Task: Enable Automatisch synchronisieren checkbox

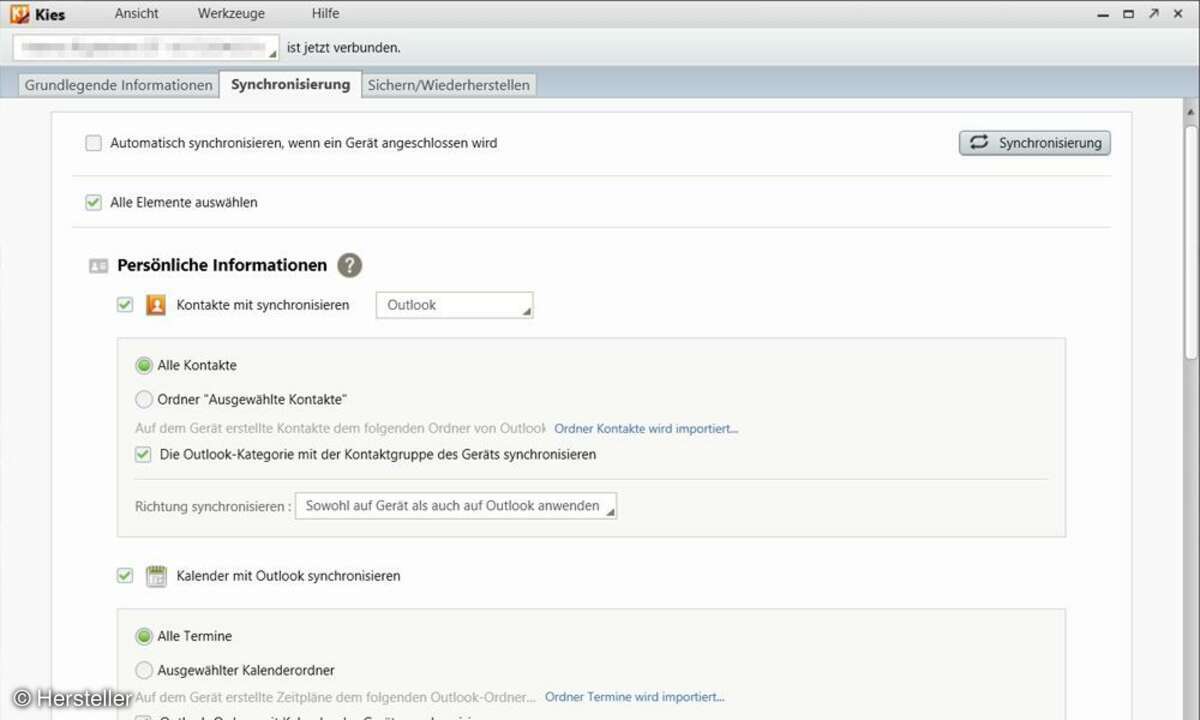Action: click(x=94, y=143)
